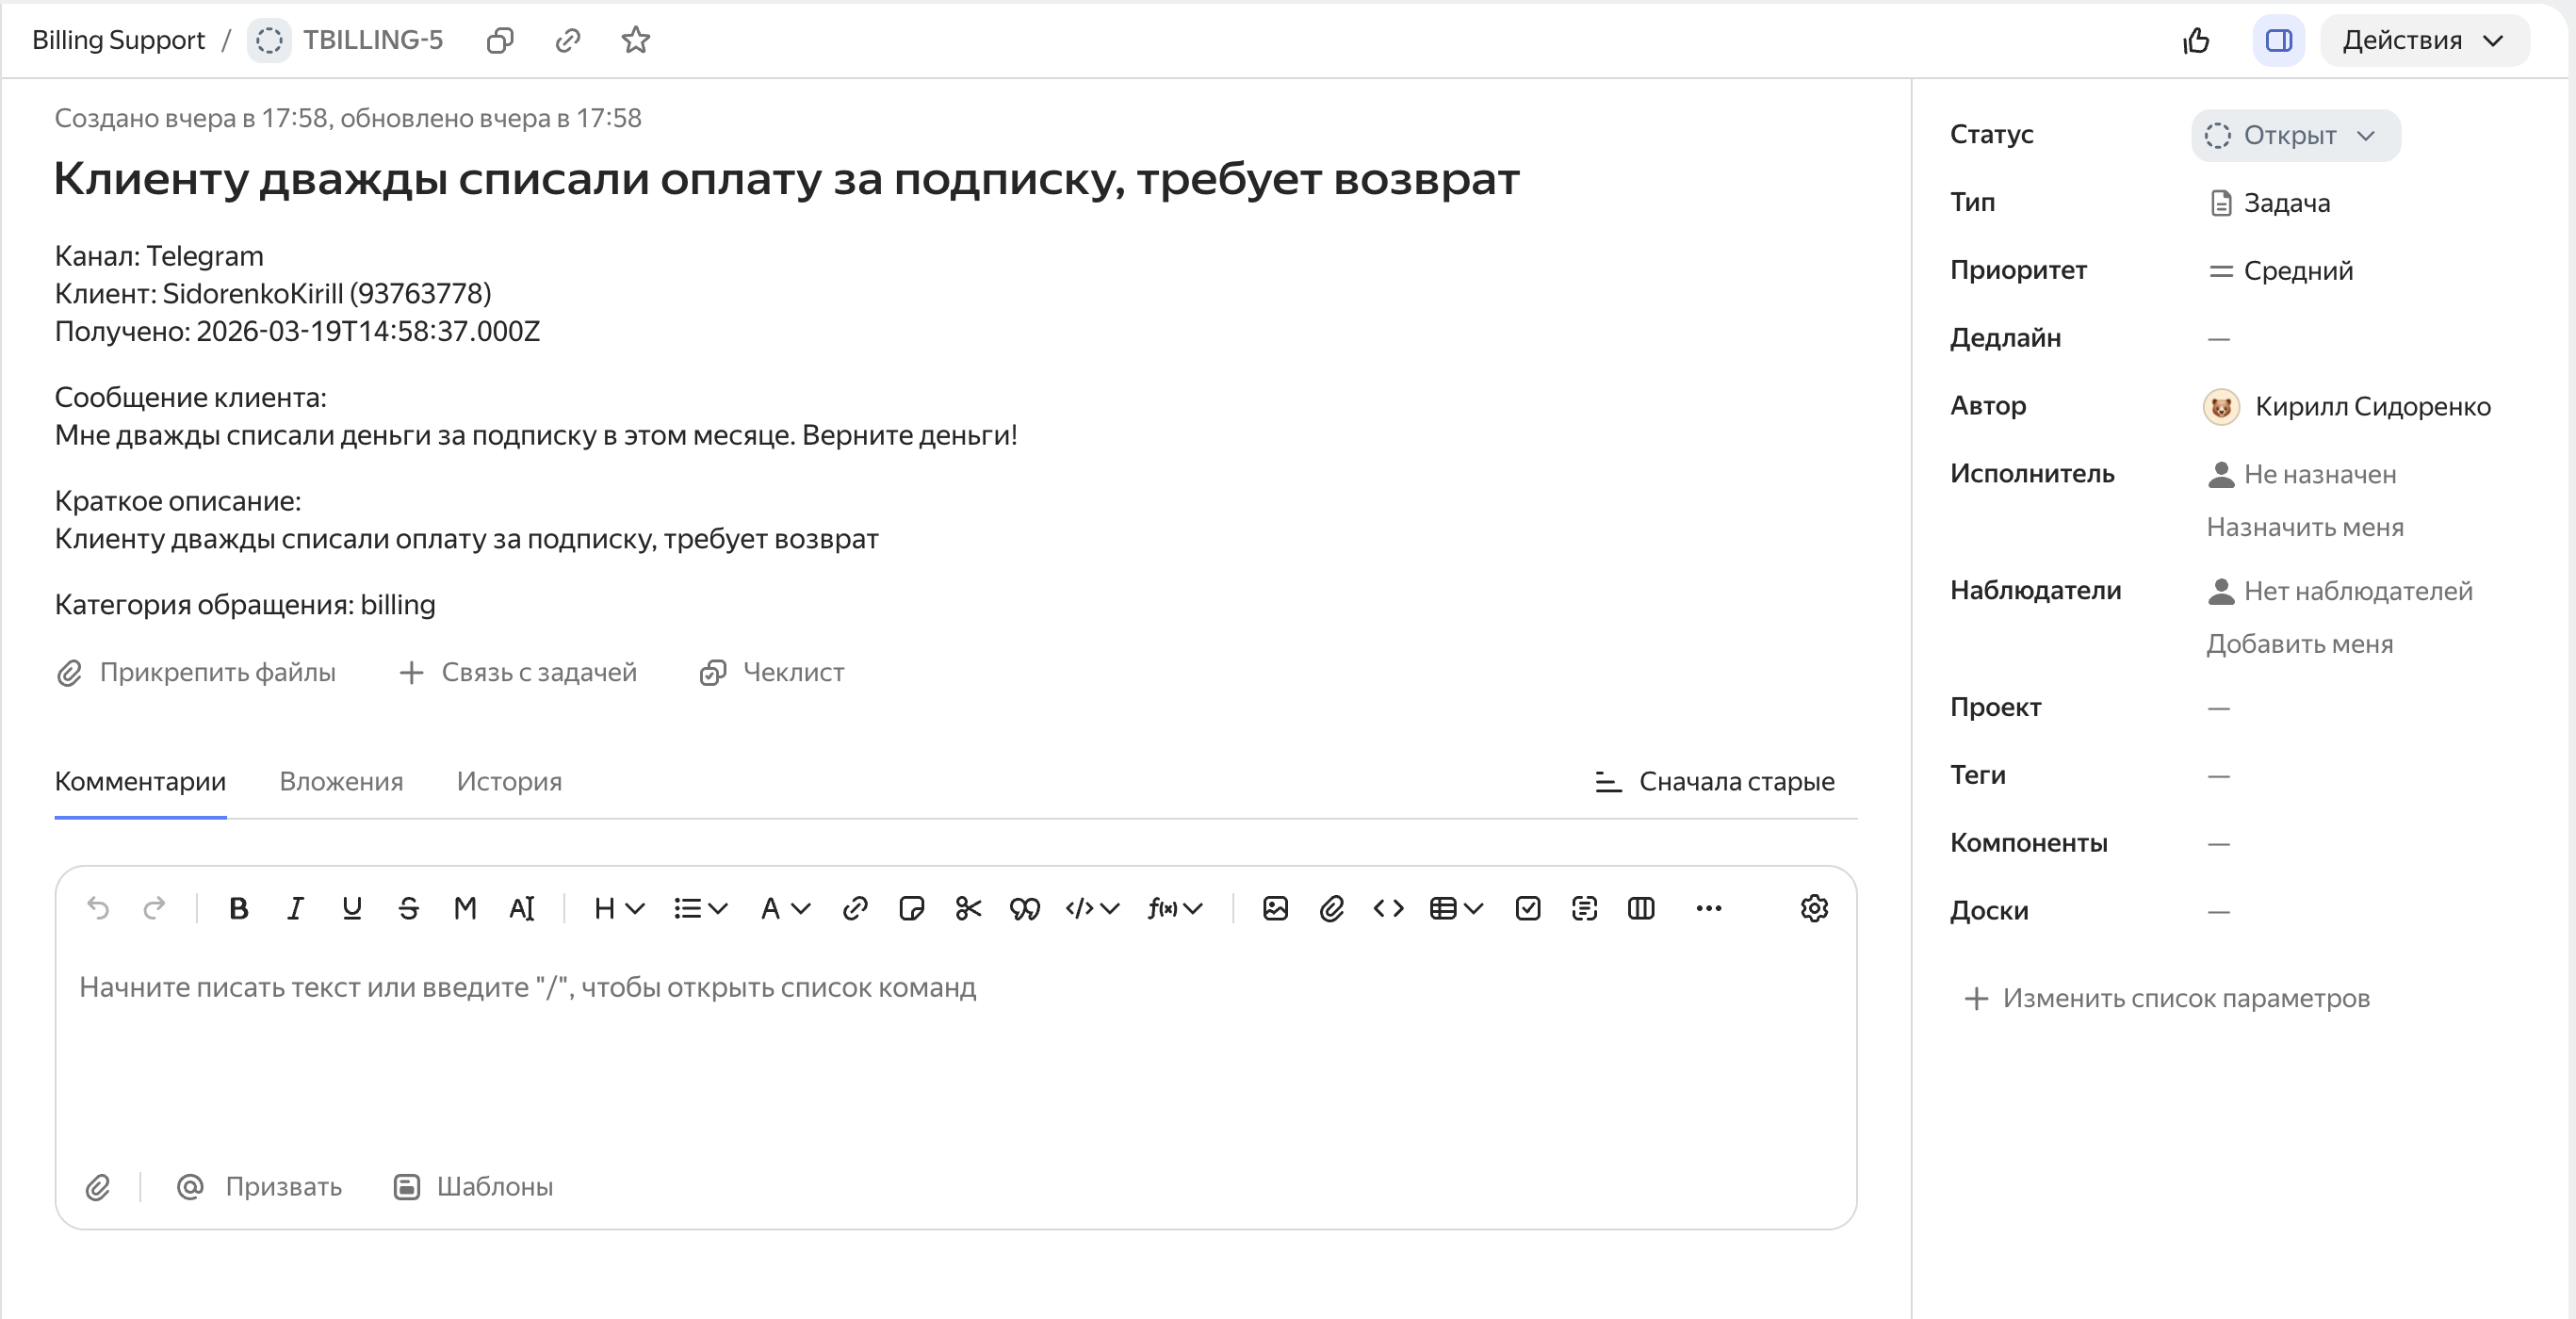2576x1319 pixels.
Task: Click Назначить меня under Исполнитель
Action: coord(2305,527)
